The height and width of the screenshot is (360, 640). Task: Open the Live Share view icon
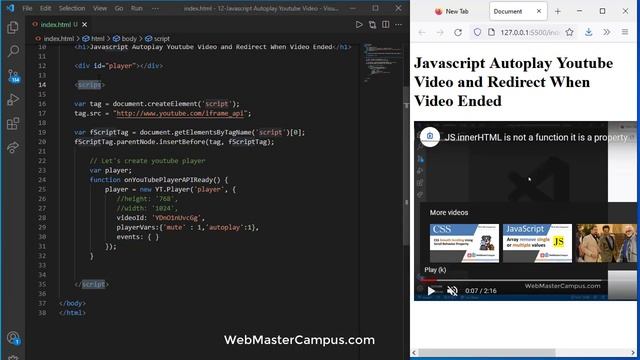tap(13, 147)
